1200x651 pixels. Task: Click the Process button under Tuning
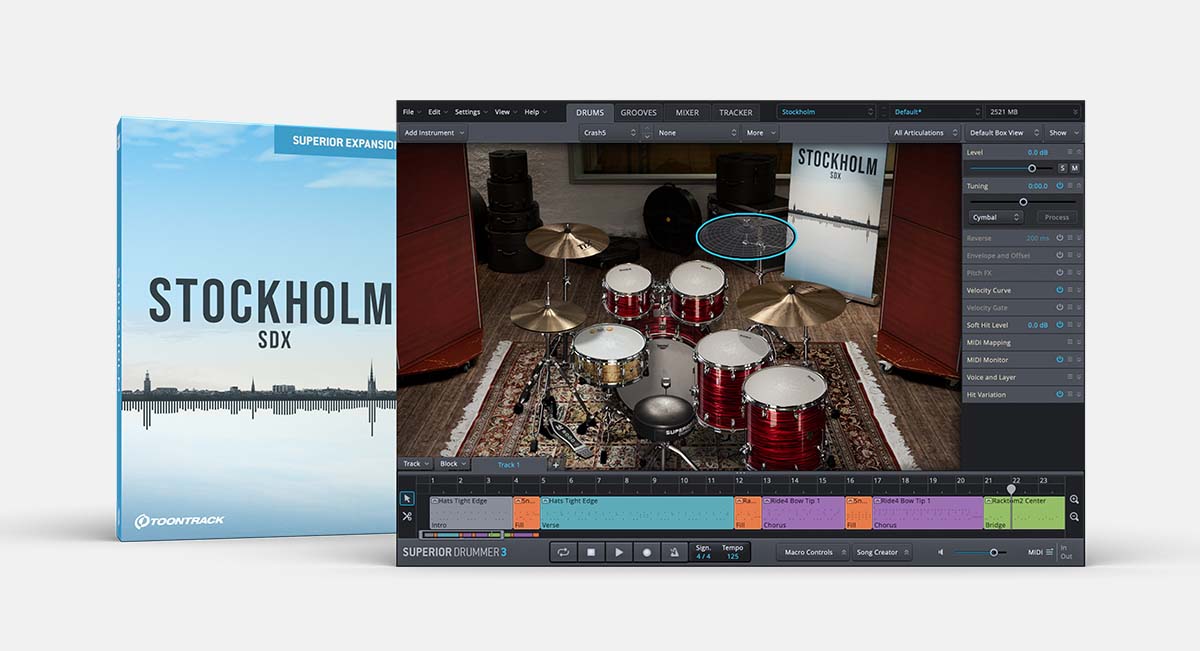[x=1057, y=217]
